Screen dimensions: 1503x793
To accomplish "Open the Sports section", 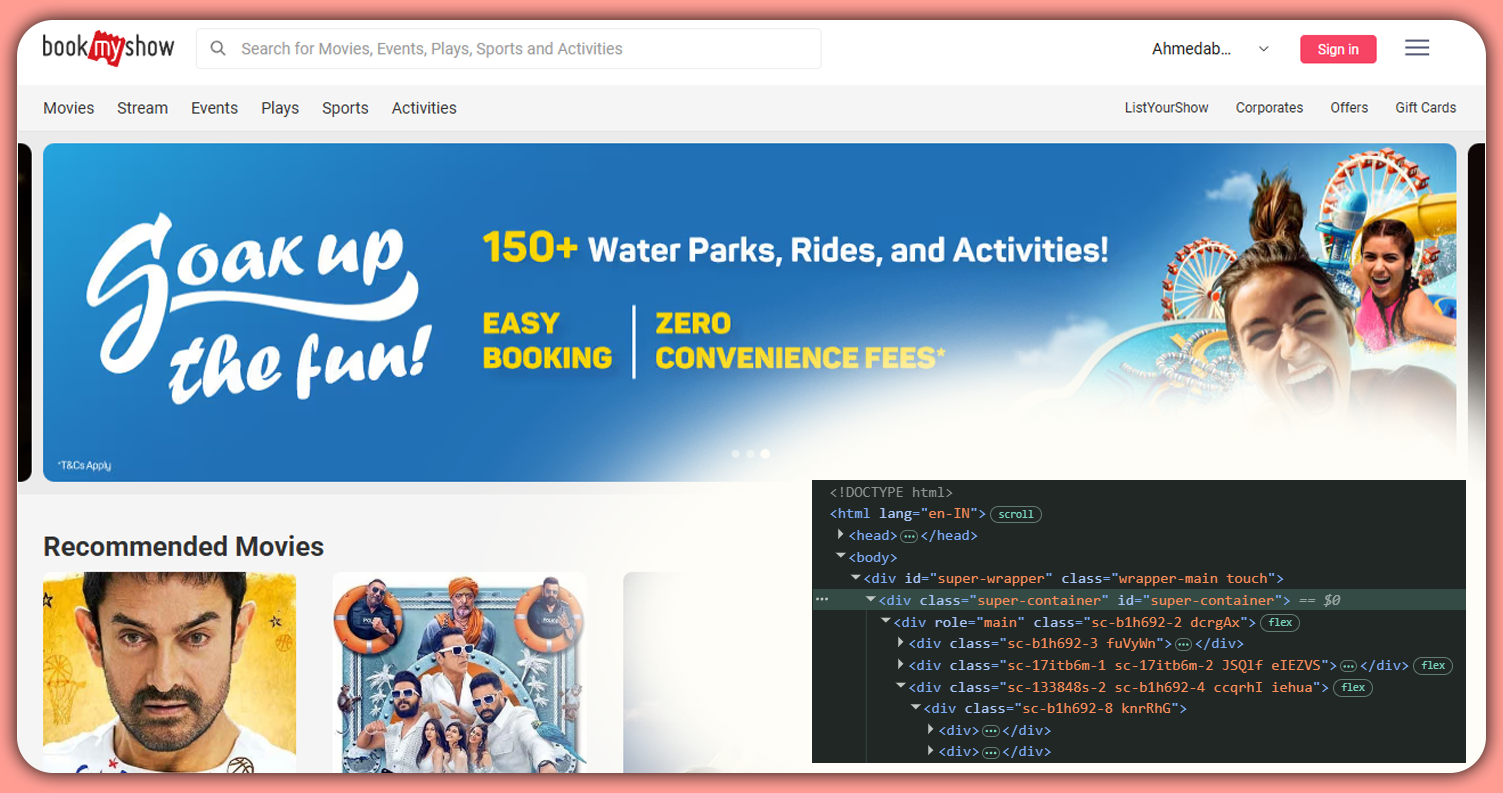I will click(x=345, y=108).
